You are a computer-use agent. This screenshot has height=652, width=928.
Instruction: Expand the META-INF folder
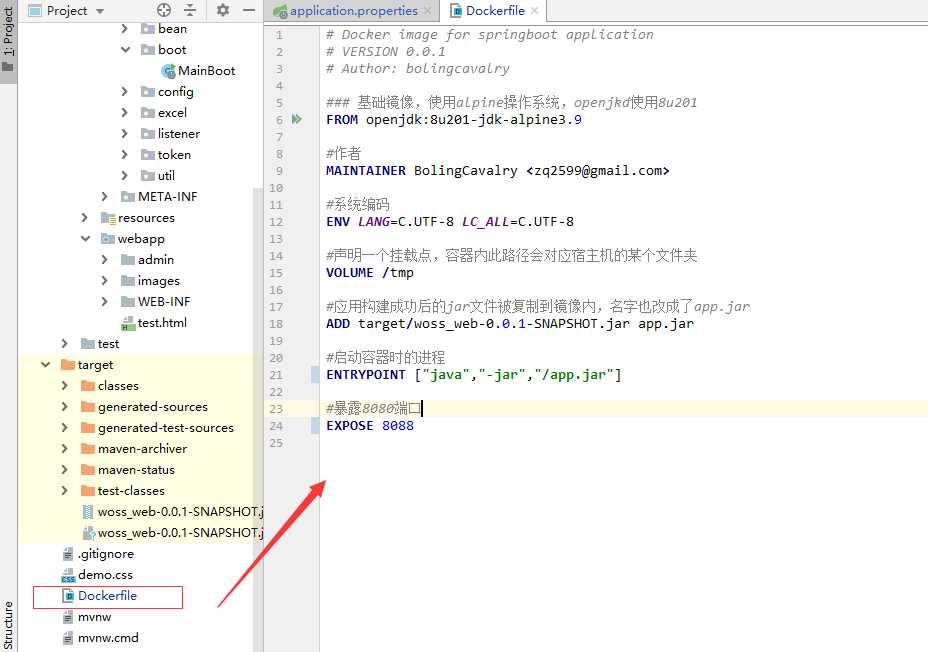point(105,196)
